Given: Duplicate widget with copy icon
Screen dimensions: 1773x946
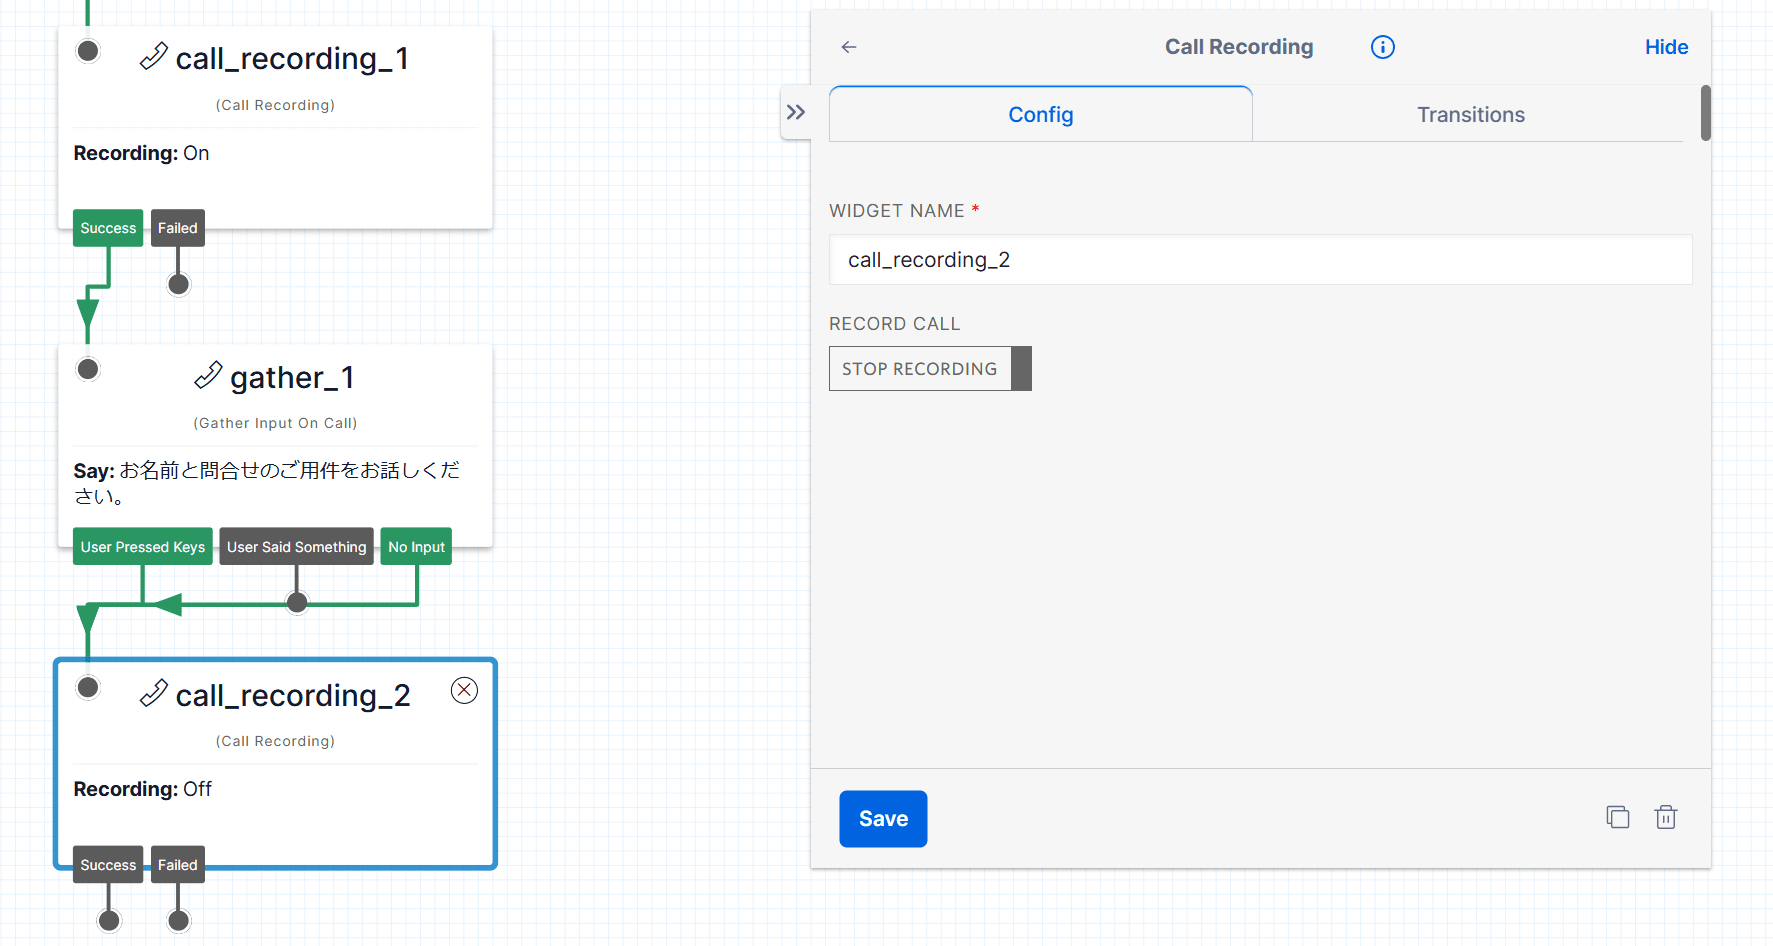Looking at the screenshot, I should pyautogui.click(x=1618, y=817).
